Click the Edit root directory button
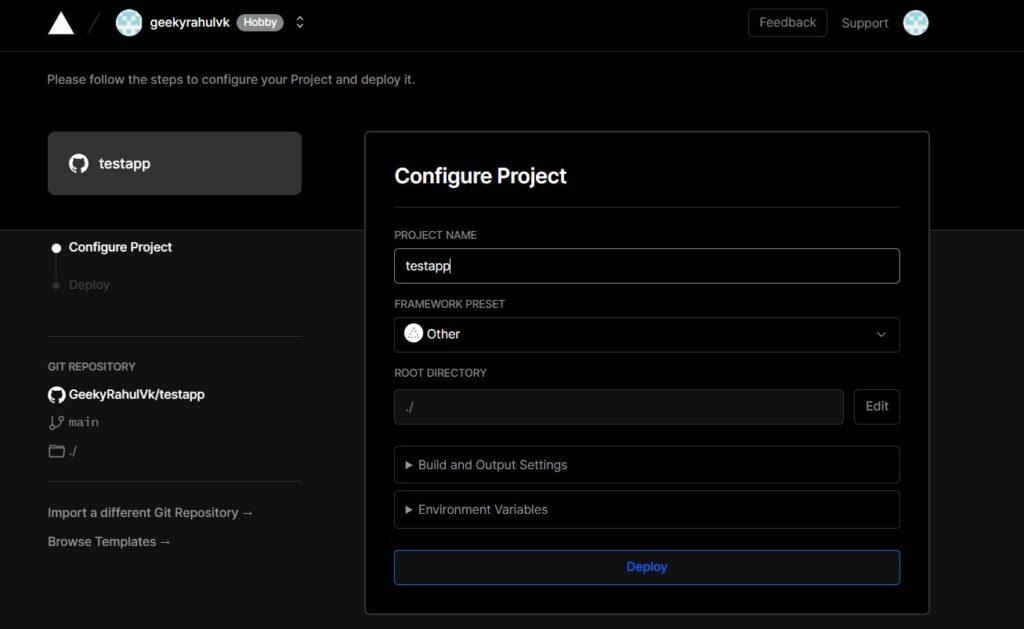 pyautogui.click(x=876, y=407)
